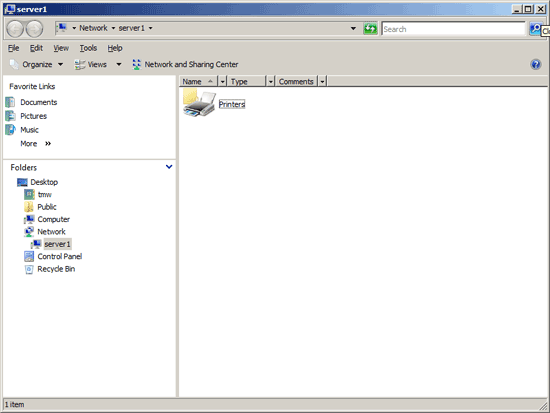
Task: Select Network in the Folders tree
Action: 51,232
